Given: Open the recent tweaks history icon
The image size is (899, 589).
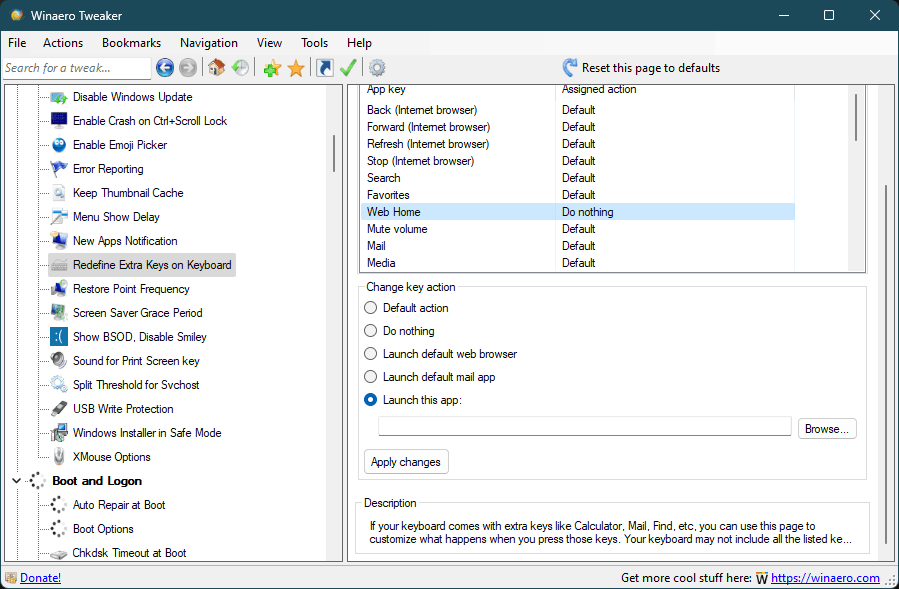Looking at the screenshot, I should pyautogui.click(x=240, y=68).
